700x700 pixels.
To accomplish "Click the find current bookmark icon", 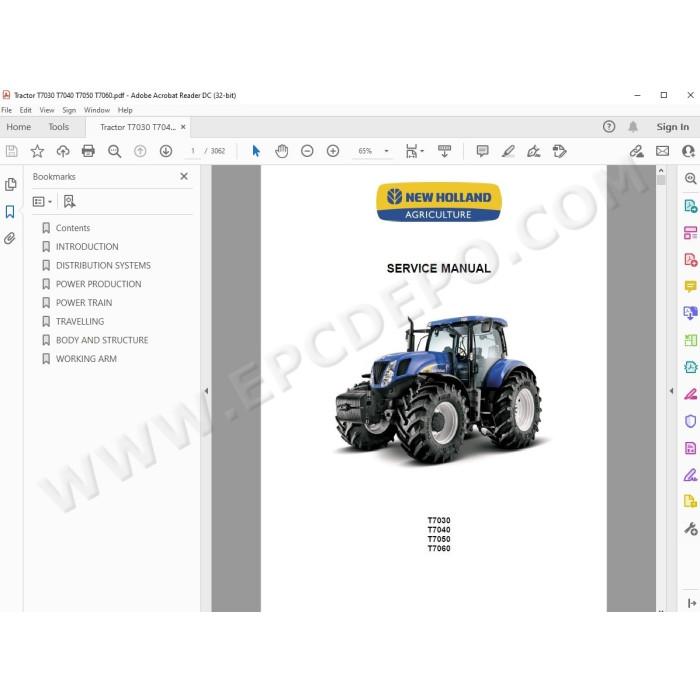I will [x=69, y=202].
